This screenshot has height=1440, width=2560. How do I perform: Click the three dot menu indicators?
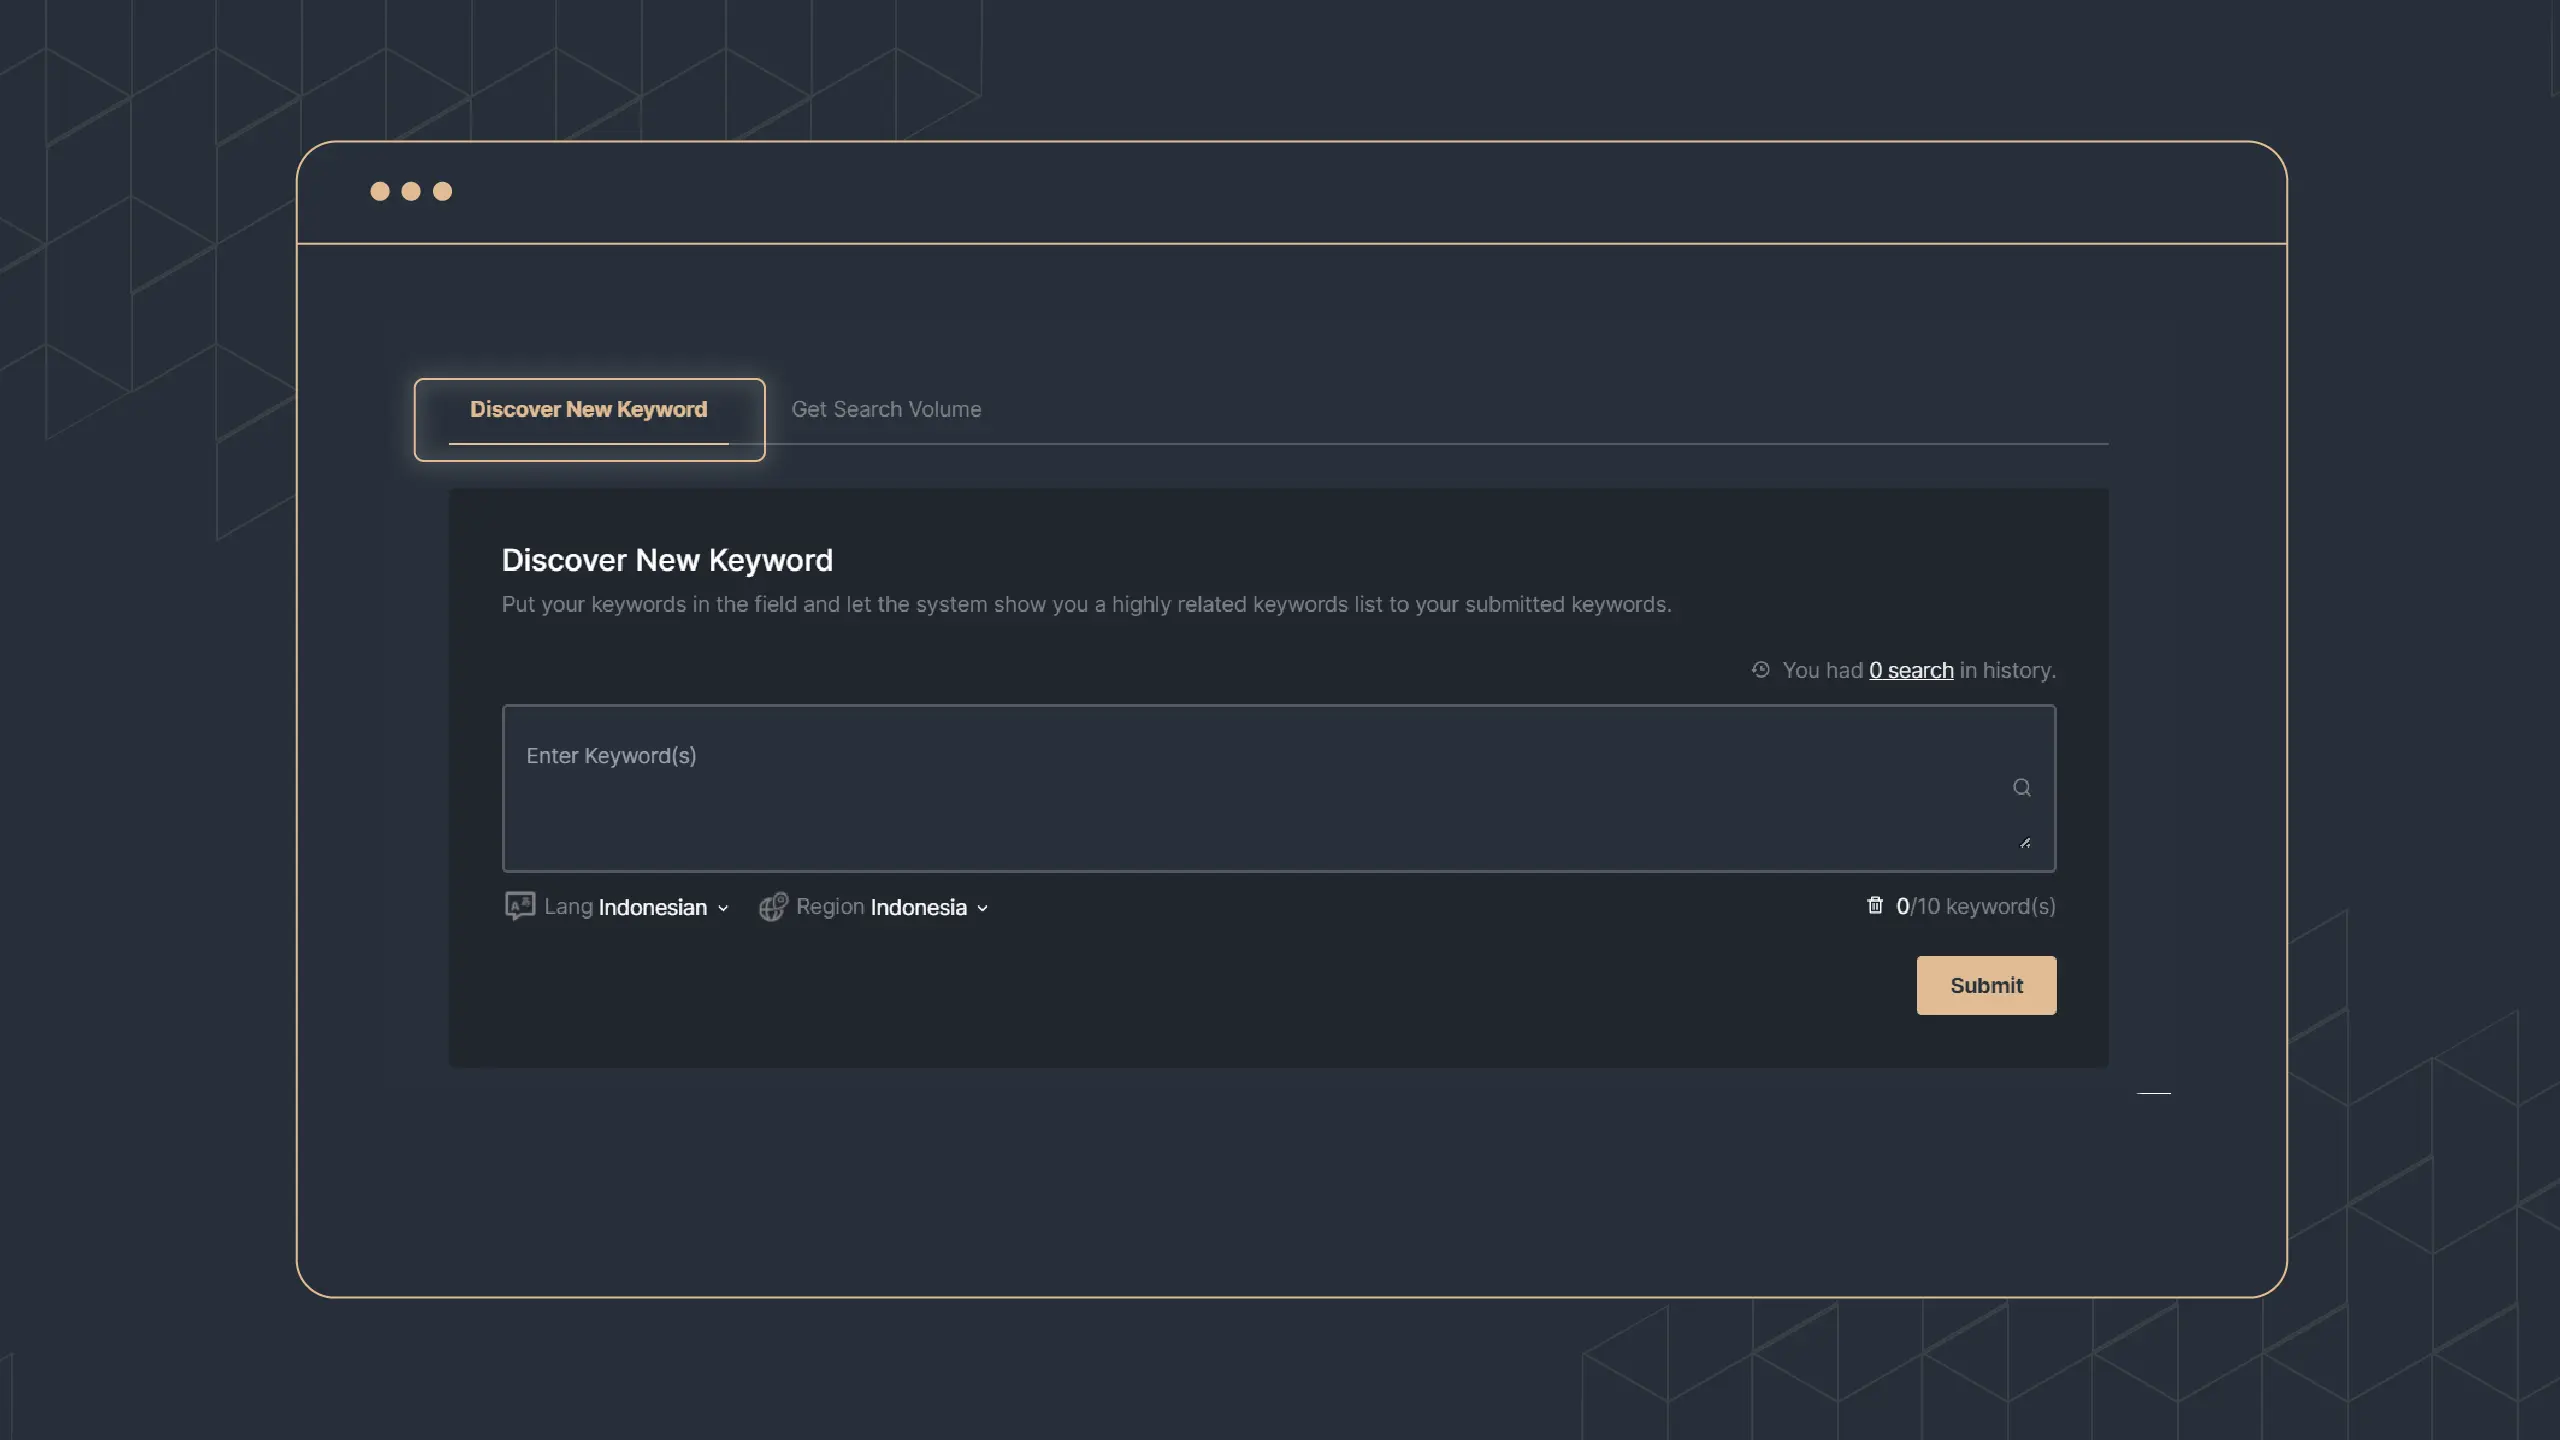point(410,190)
